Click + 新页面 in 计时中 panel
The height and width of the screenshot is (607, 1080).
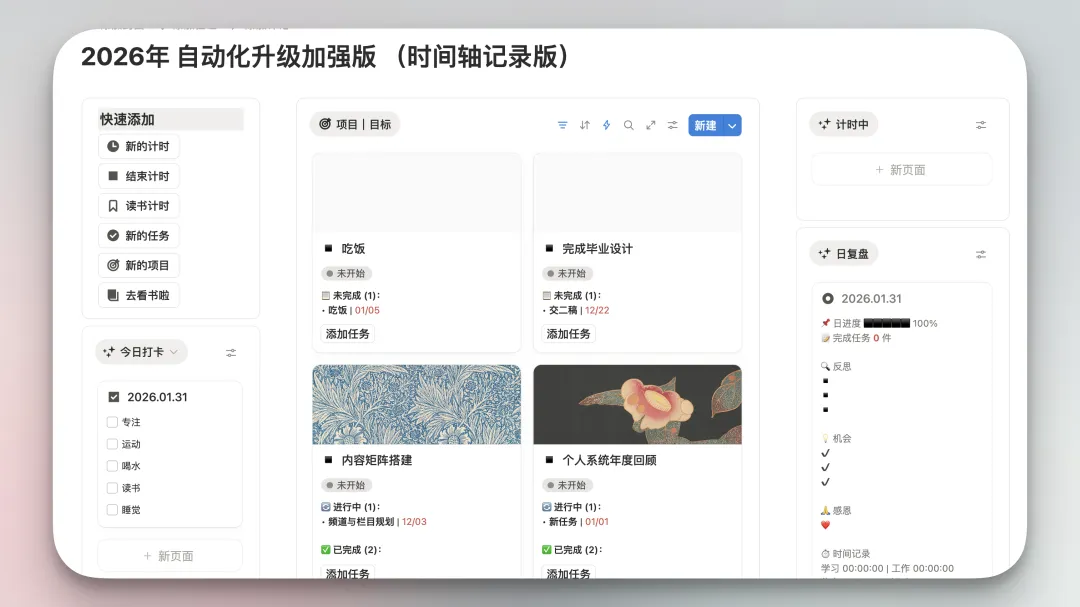tap(901, 169)
